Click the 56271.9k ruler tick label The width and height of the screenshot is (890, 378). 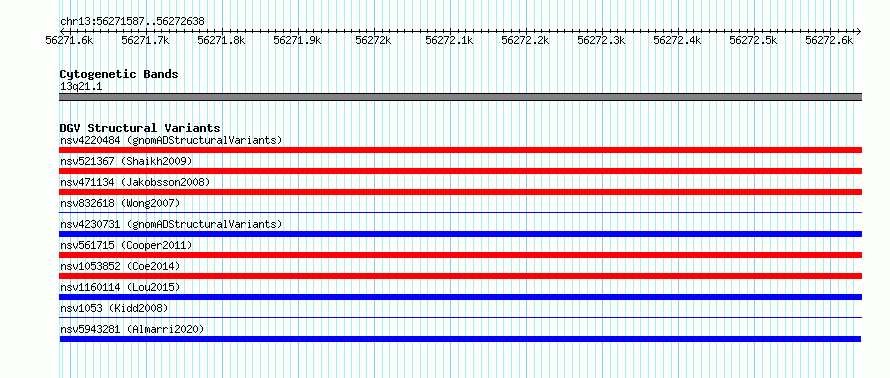tap(297, 41)
